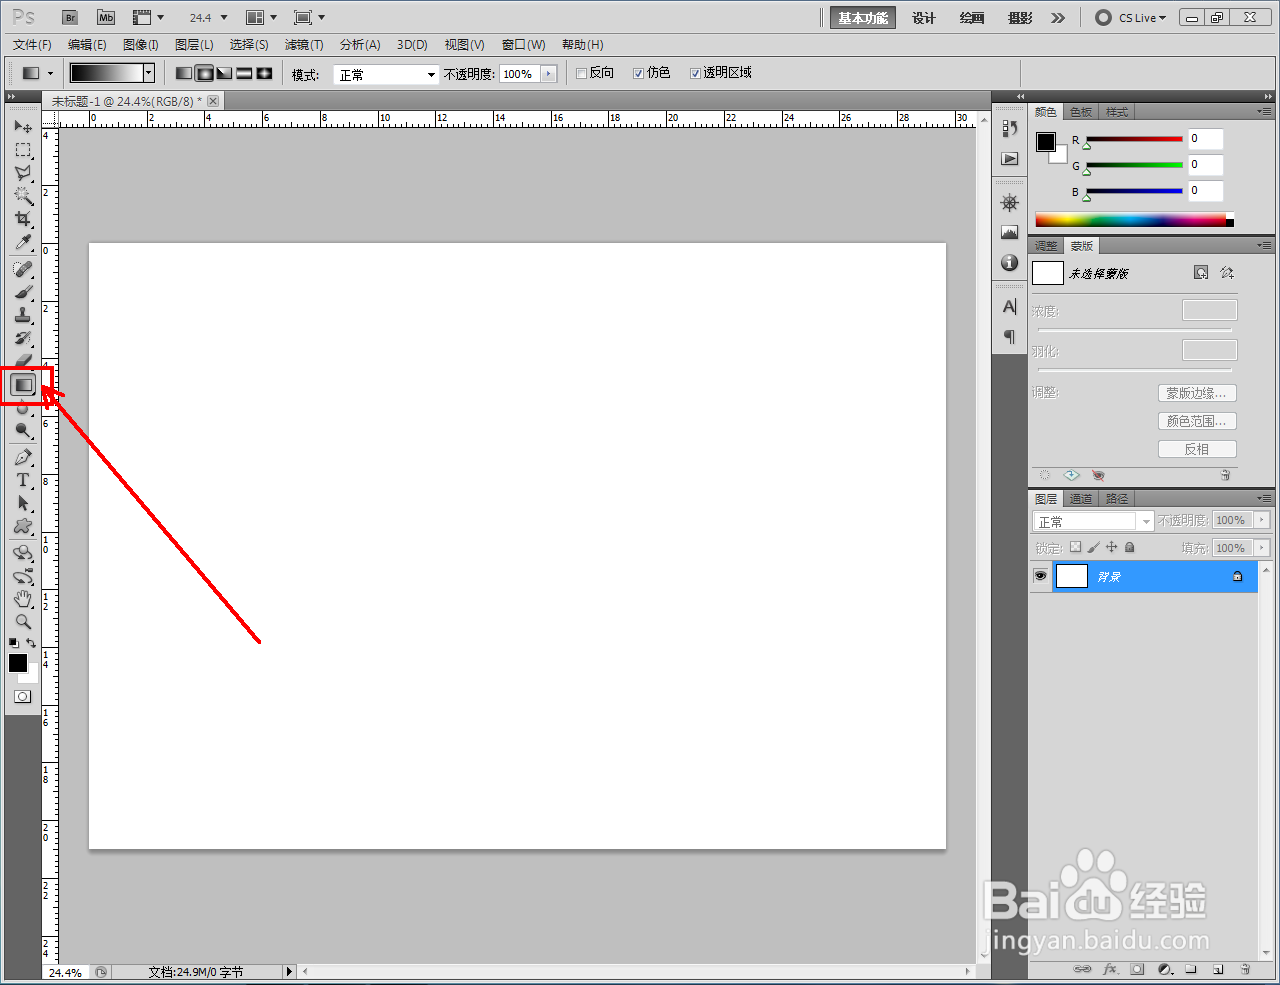Open the layer blend mode 正常 dropdown

click(x=1093, y=521)
